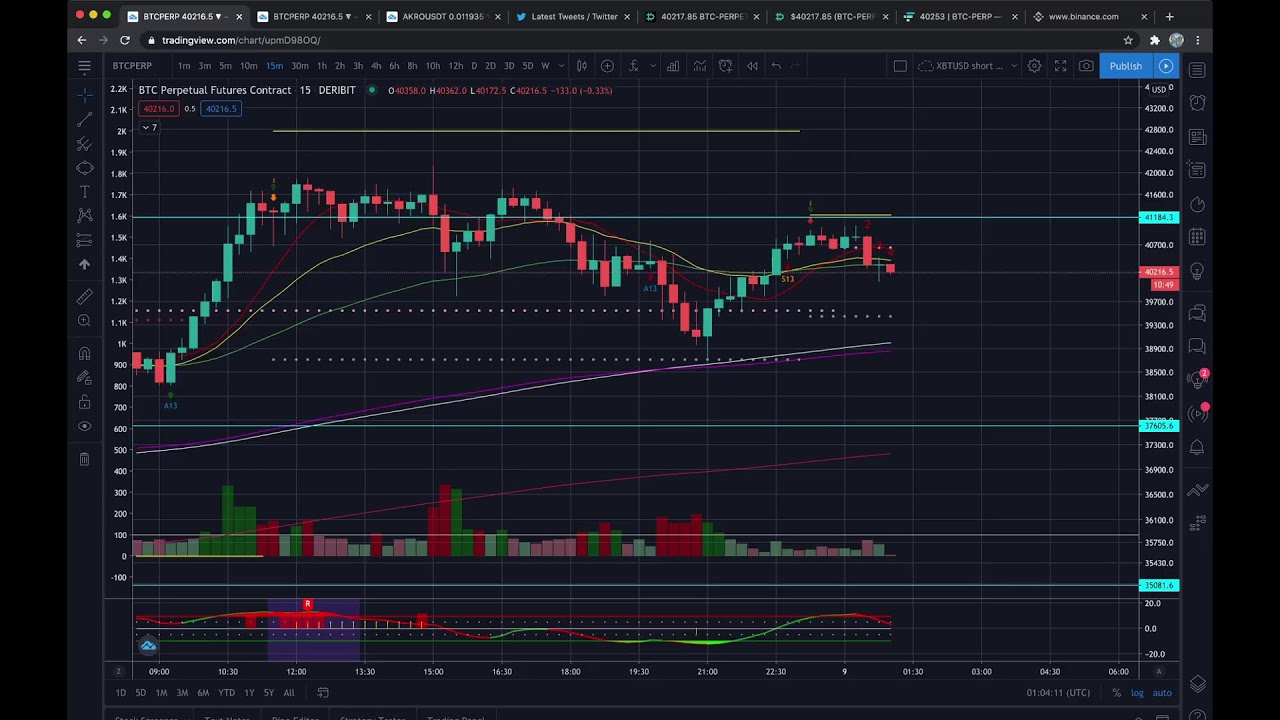This screenshot has height=720, width=1280.
Task: Select the W weekly timeframe
Action: [x=545, y=66]
